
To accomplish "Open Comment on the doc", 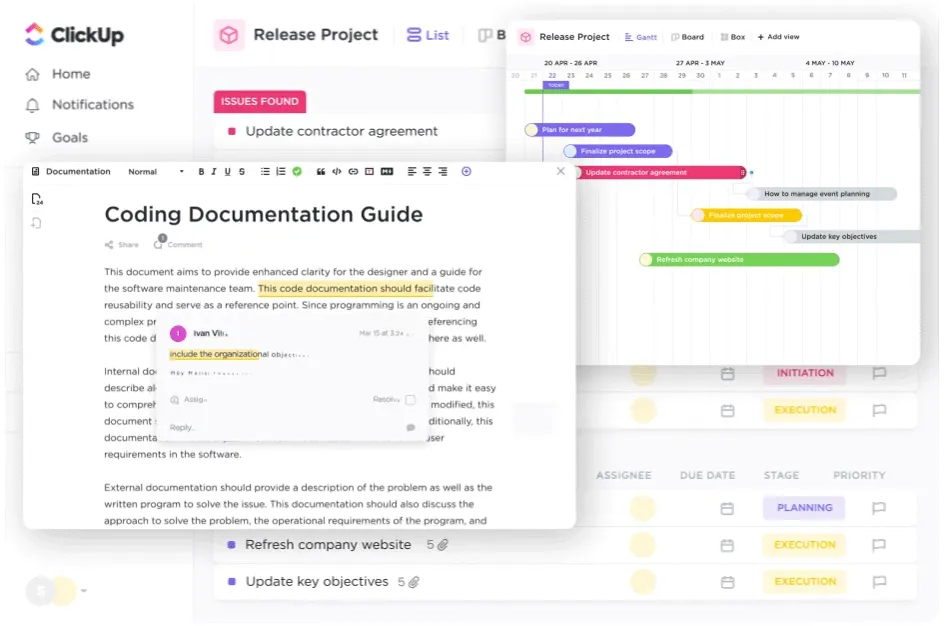I will [178, 243].
